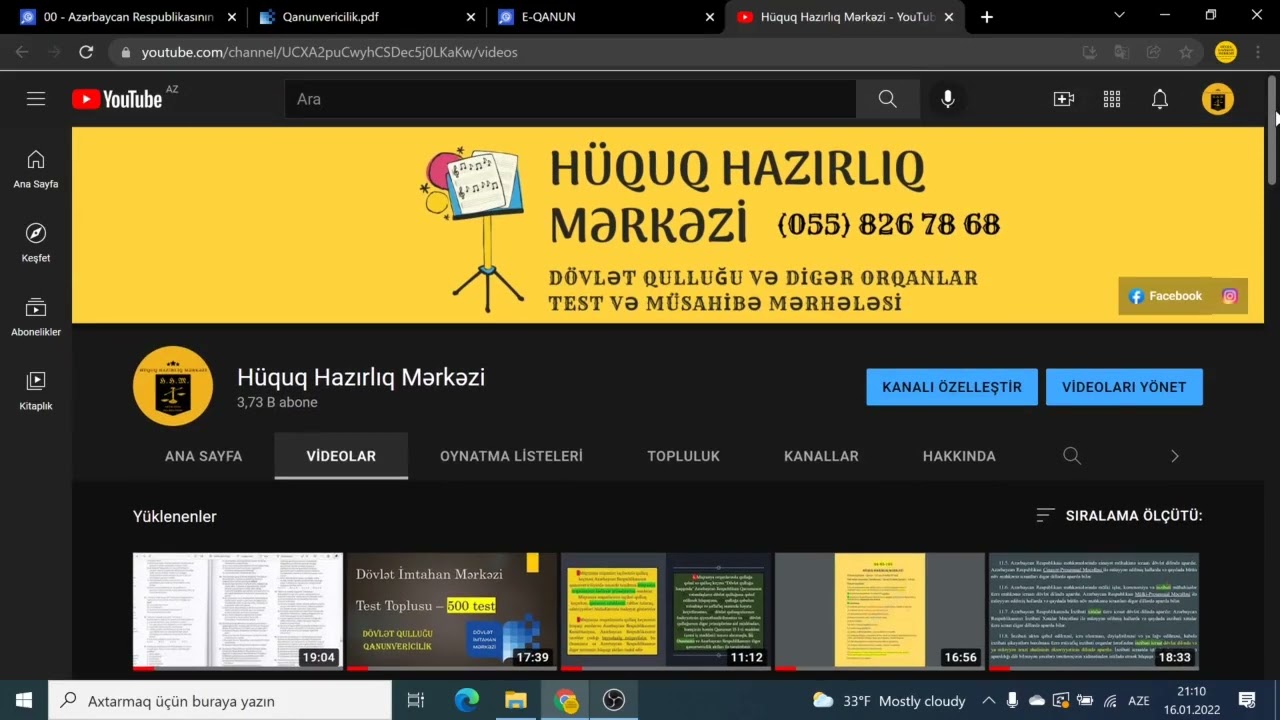
Task: Start voice search with microphone icon
Action: [x=947, y=99]
